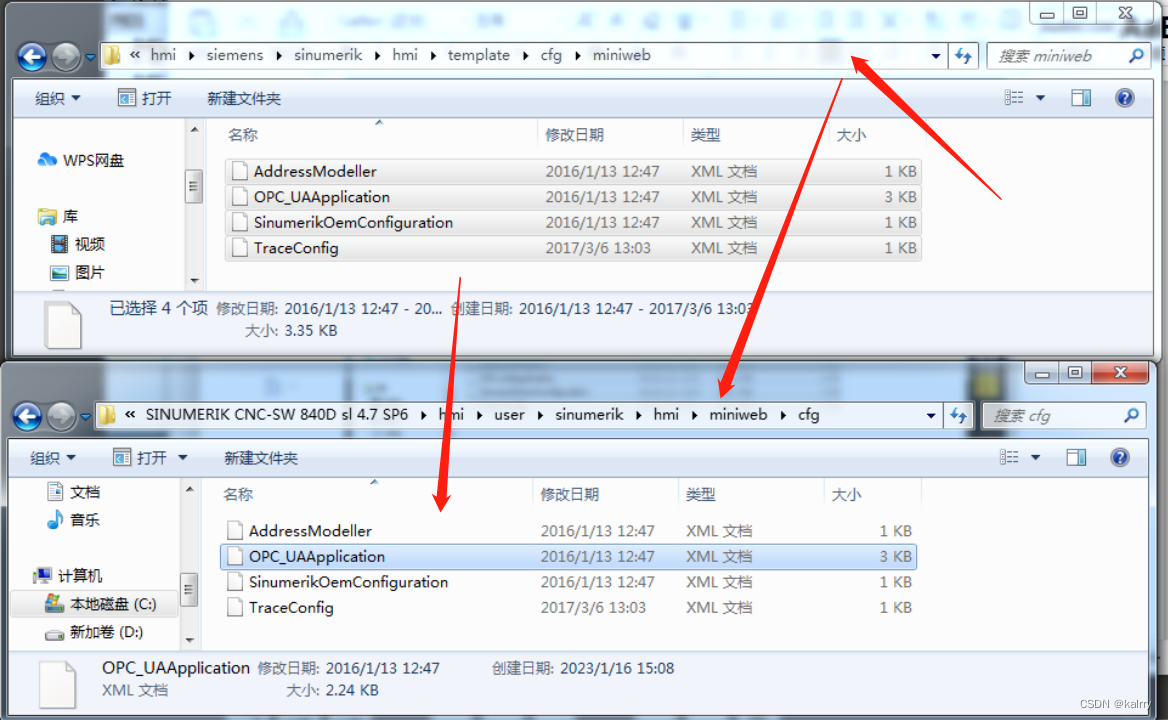Select 音乐 in bottom navigation pane
1168x720 pixels.
pyautogui.click(x=73, y=520)
